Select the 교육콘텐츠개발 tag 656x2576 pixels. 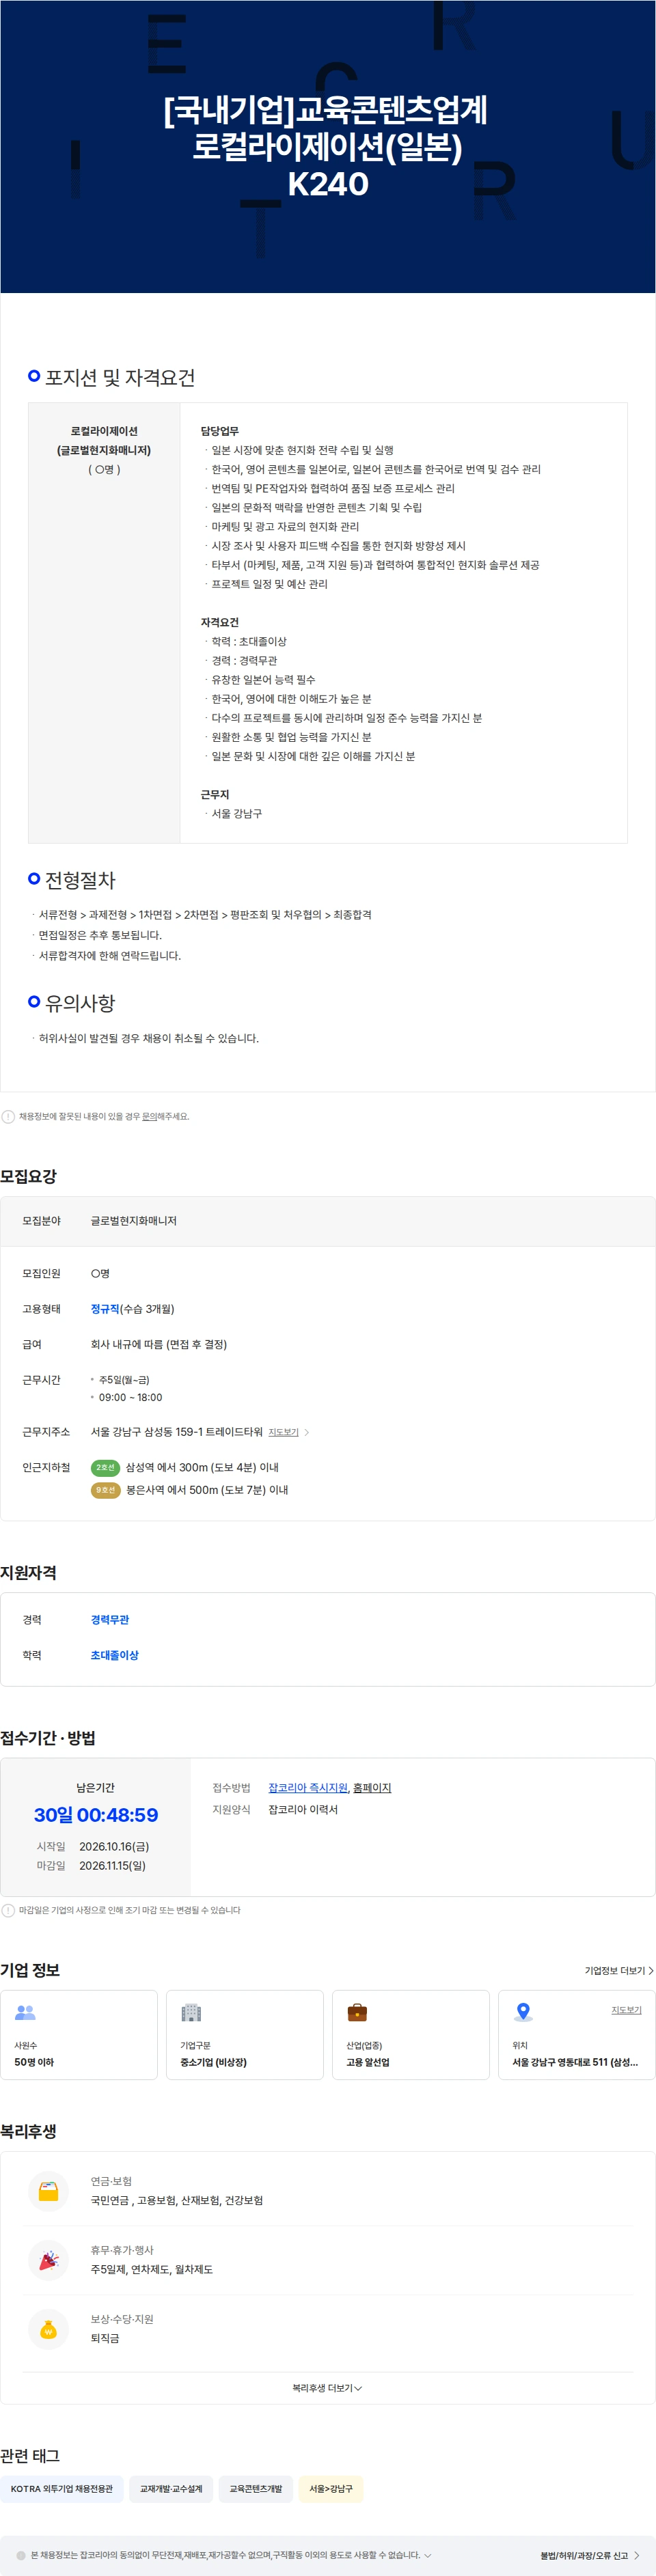(x=256, y=2489)
